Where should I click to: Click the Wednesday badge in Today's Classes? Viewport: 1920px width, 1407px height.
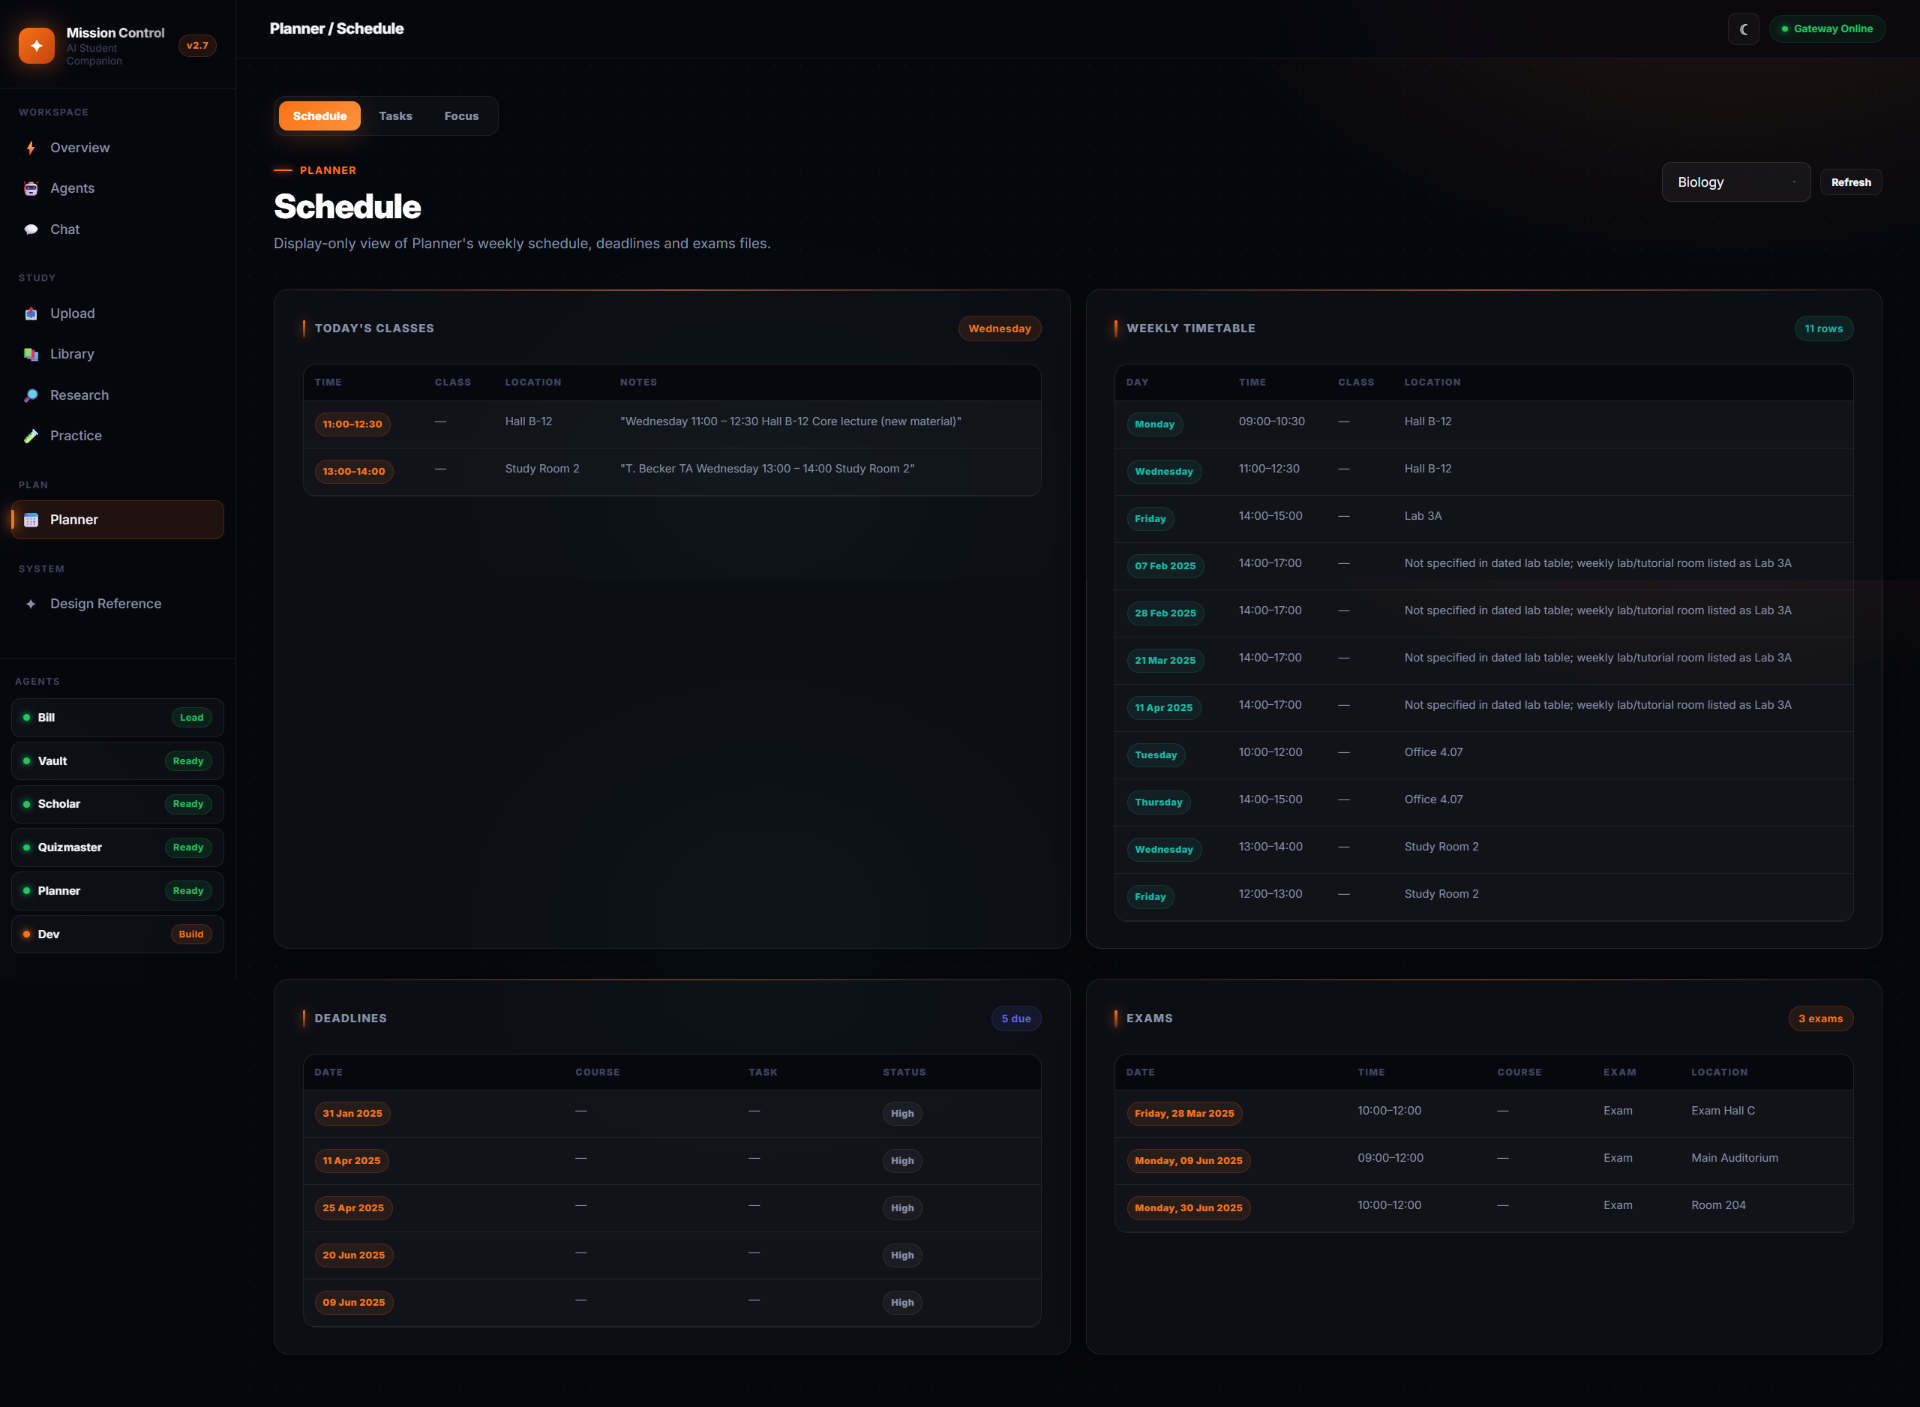point(1000,329)
